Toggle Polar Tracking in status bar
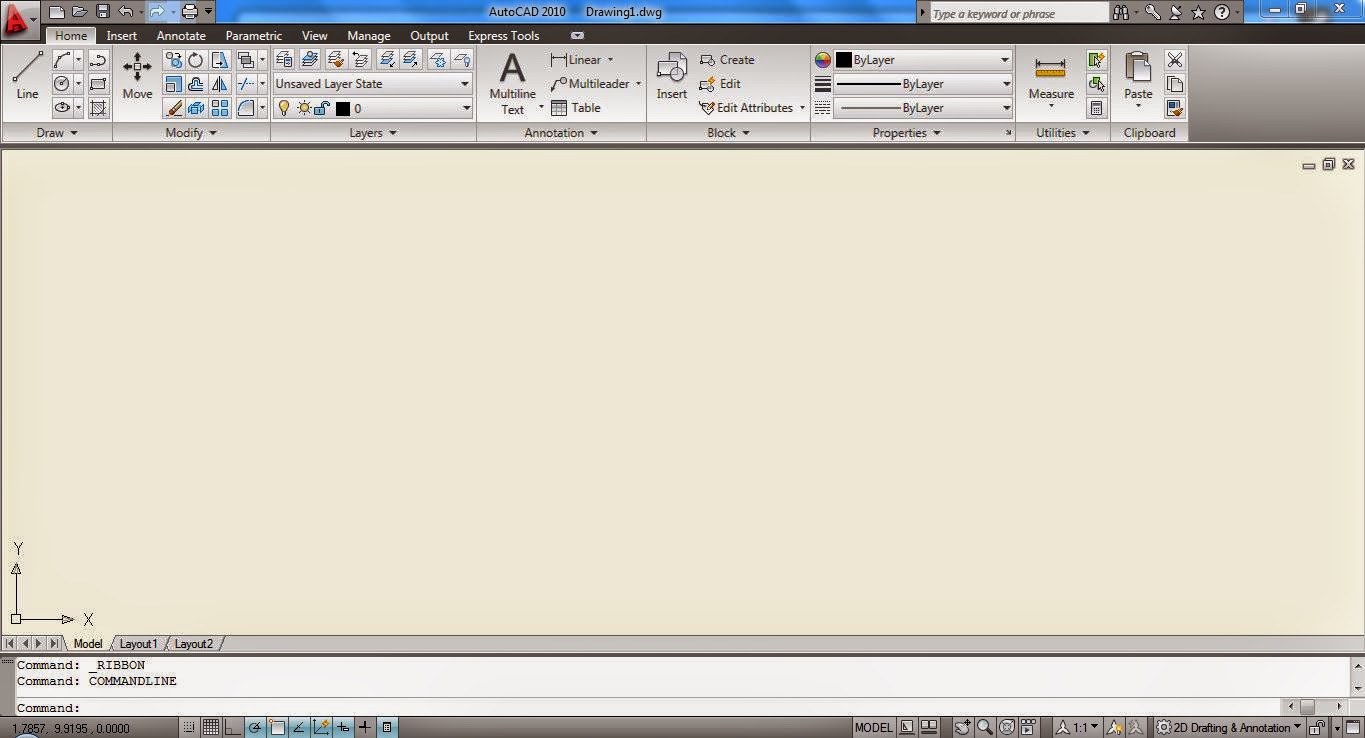The height and width of the screenshot is (738, 1365). pyautogui.click(x=255, y=728)
